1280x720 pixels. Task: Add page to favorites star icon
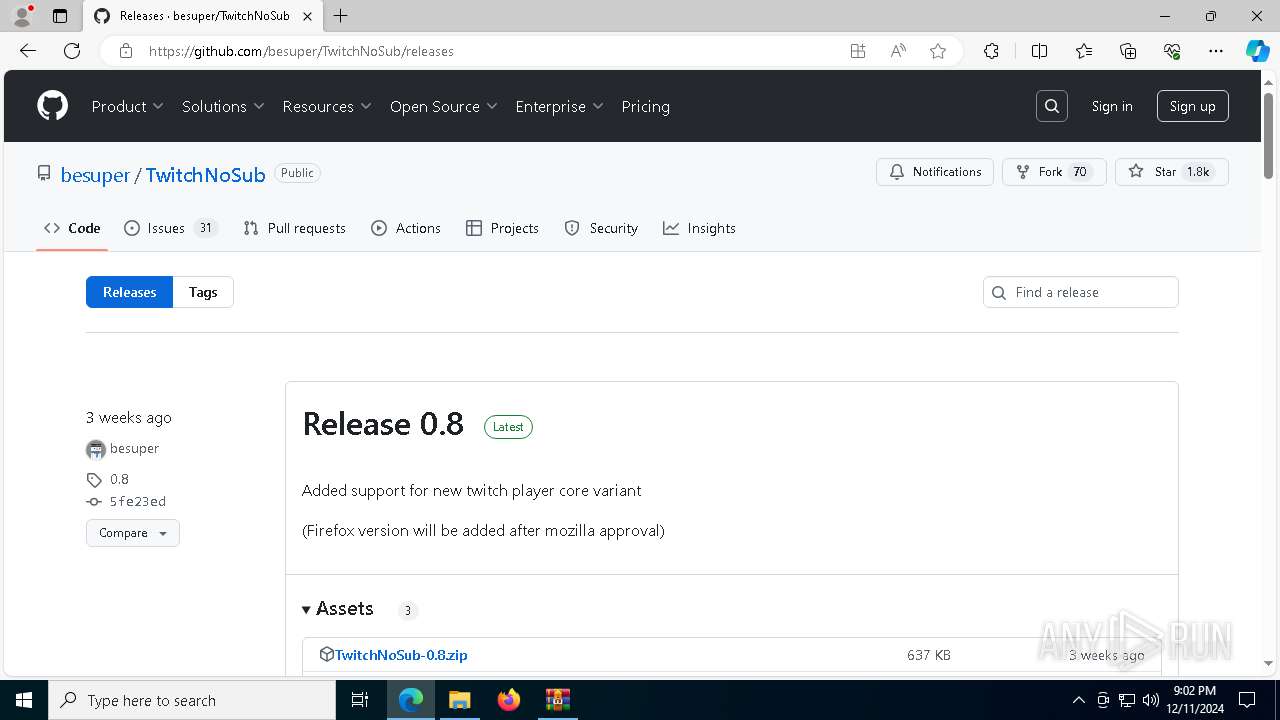click(x=938, y=51)
